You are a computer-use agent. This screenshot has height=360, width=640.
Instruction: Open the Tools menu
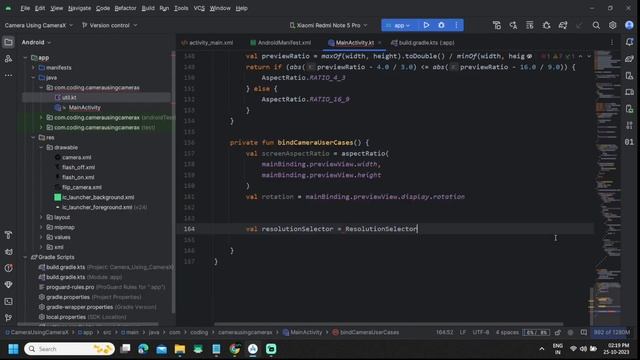tap(181, 8)
